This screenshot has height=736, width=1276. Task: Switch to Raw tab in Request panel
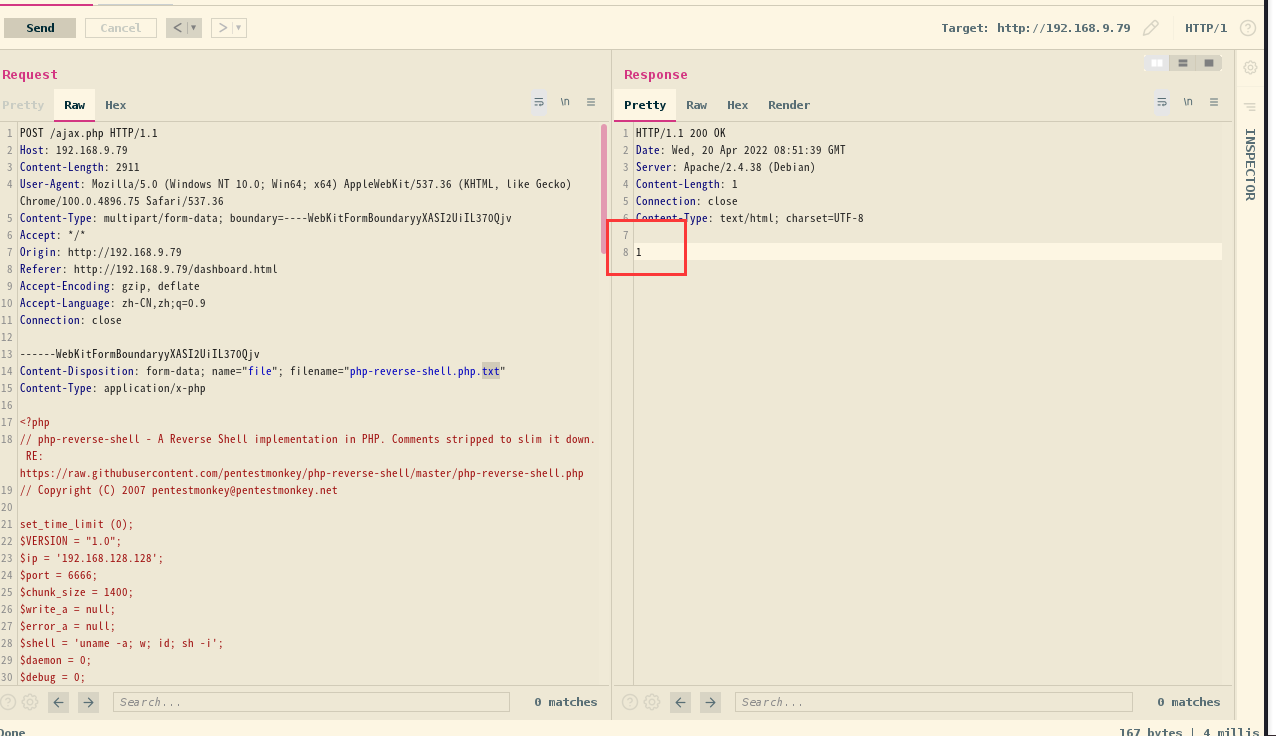[75, 105]
